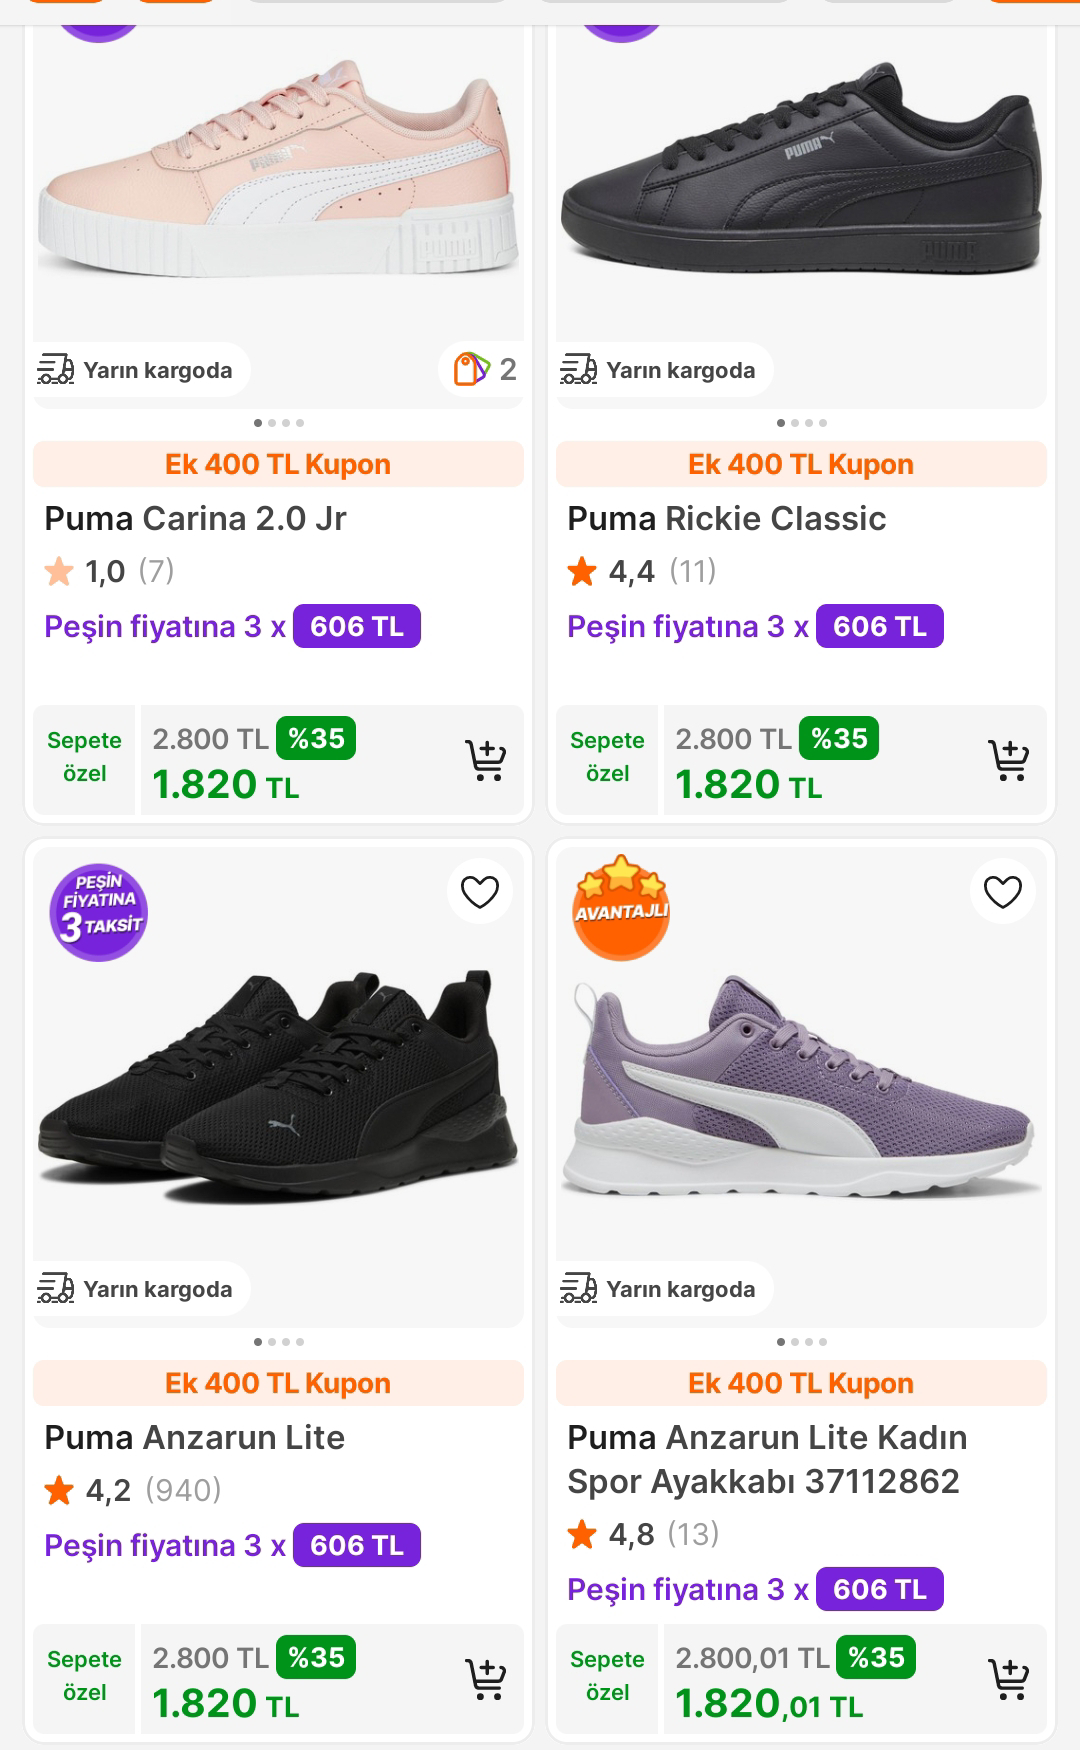Tap cart icon for black Anzarun Lite
The height and width of the screenshot is (1750, 1080).
coord(486,1680)
